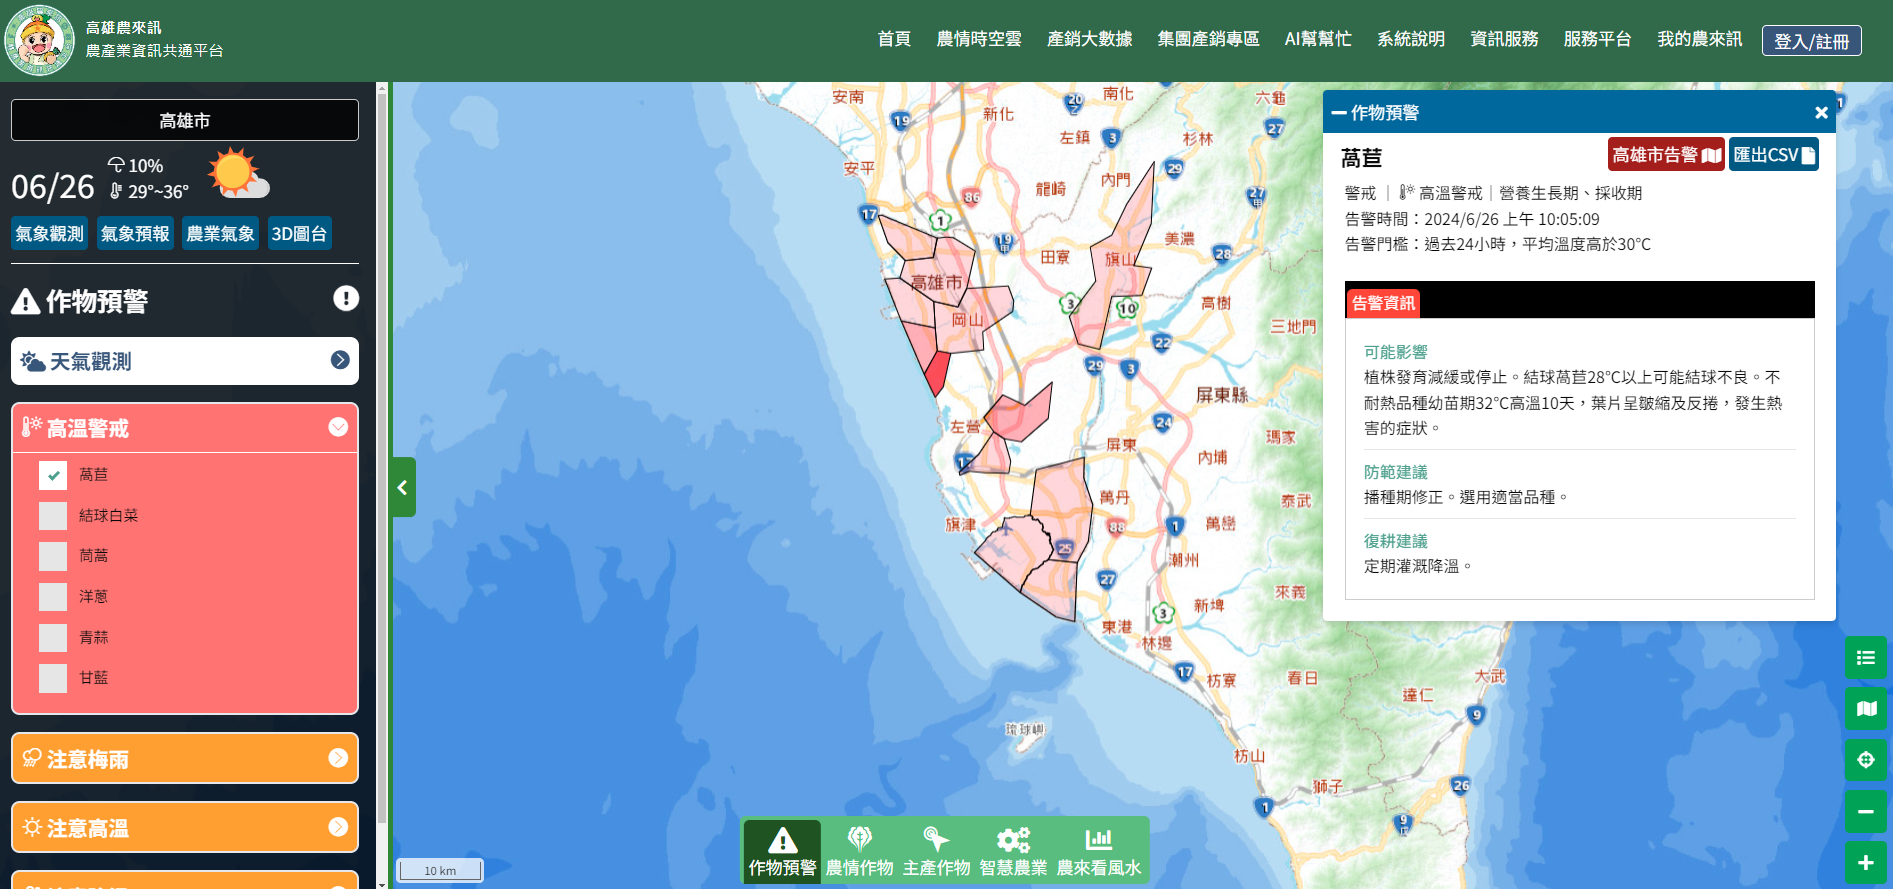Click the 作物預警 info exclamation icon
The height and width of the screenshot is (889, 1893).
point(346,299)
